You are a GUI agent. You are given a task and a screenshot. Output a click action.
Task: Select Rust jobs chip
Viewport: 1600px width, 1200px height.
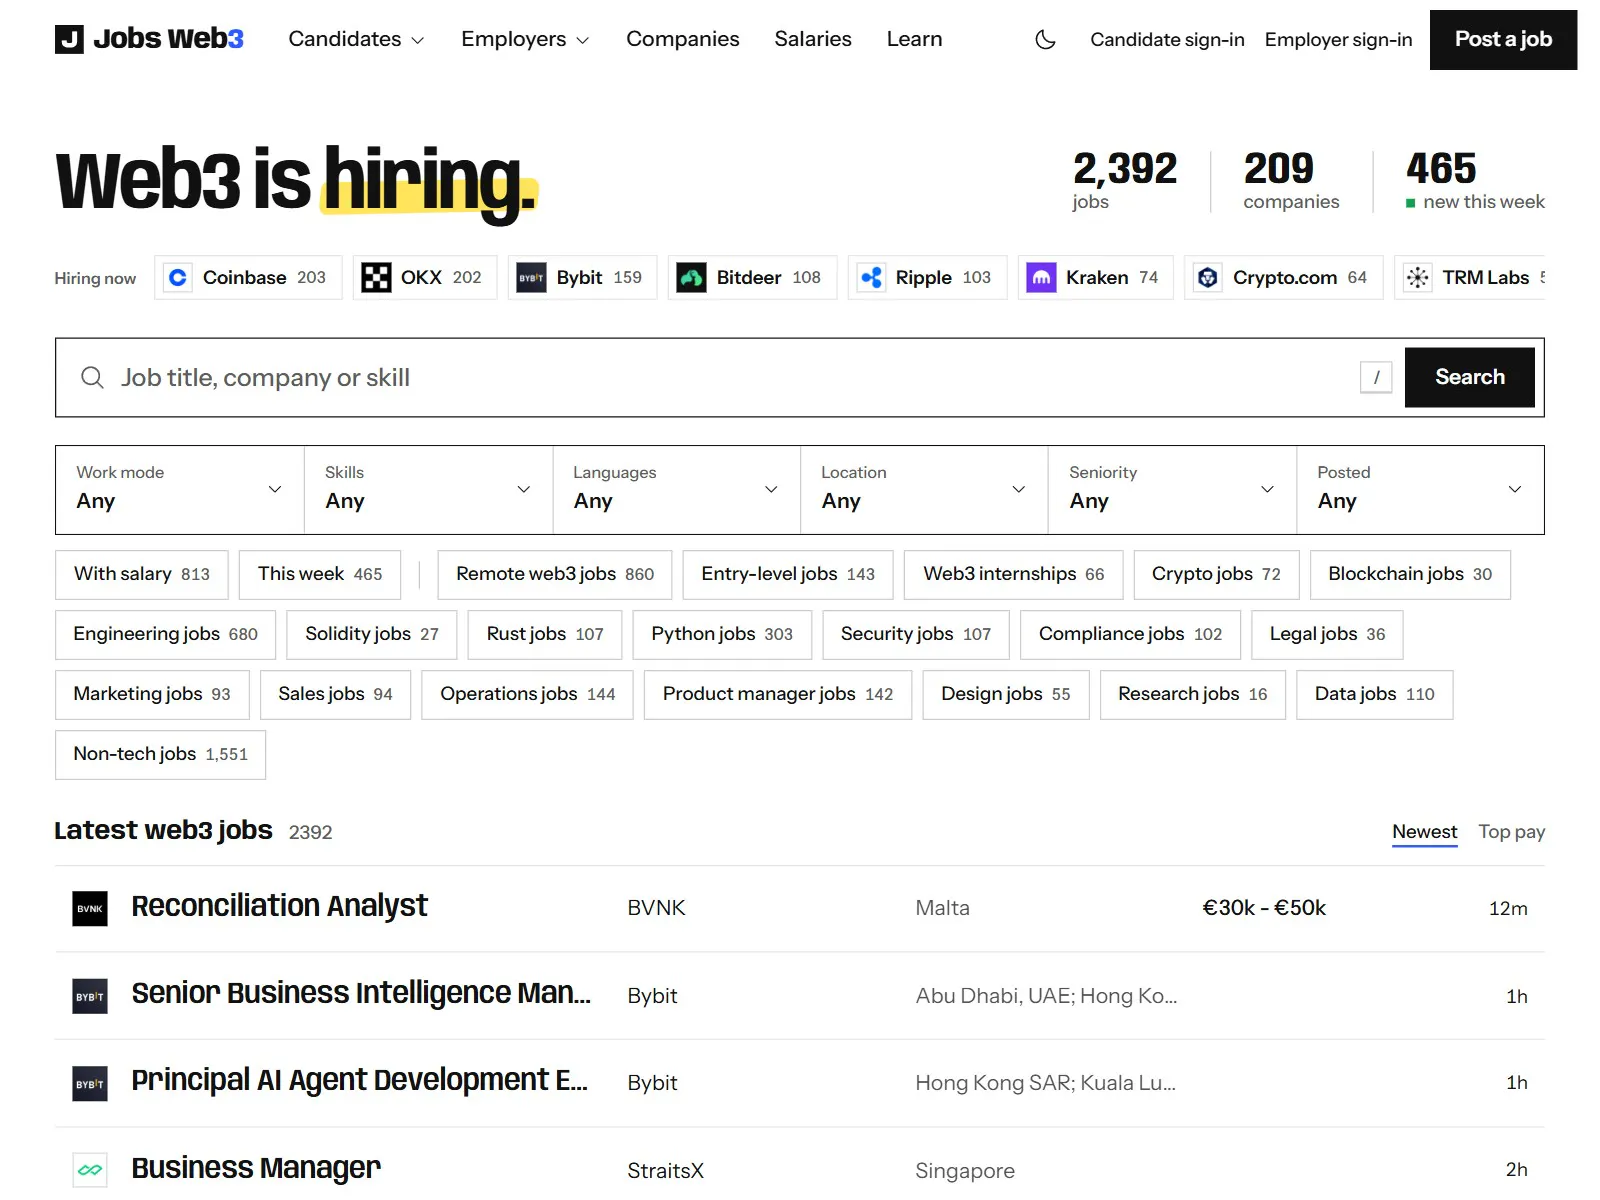pos(545,634)
